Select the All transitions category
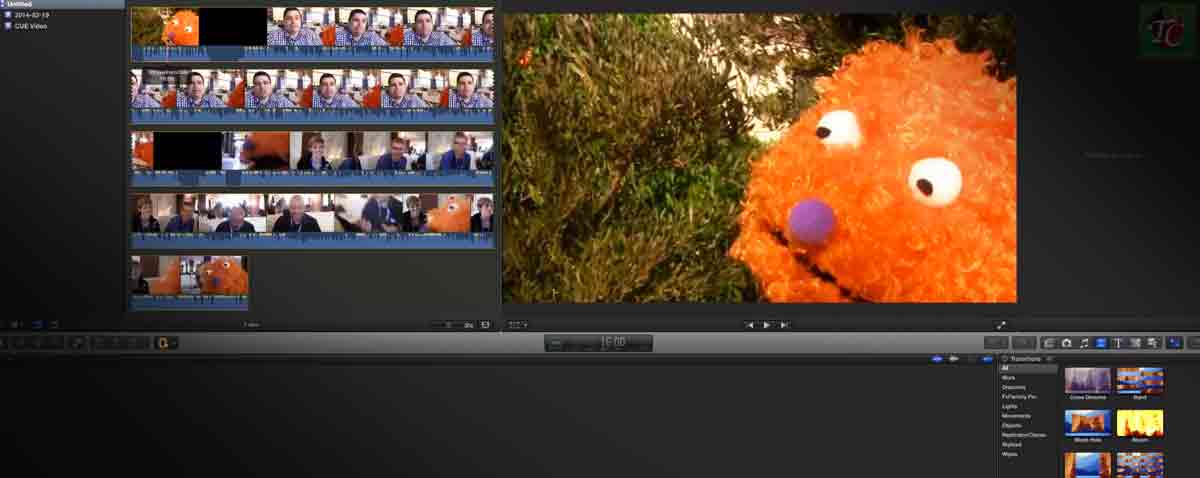This screenshot has height=478, width=1200. point(1028,368)
